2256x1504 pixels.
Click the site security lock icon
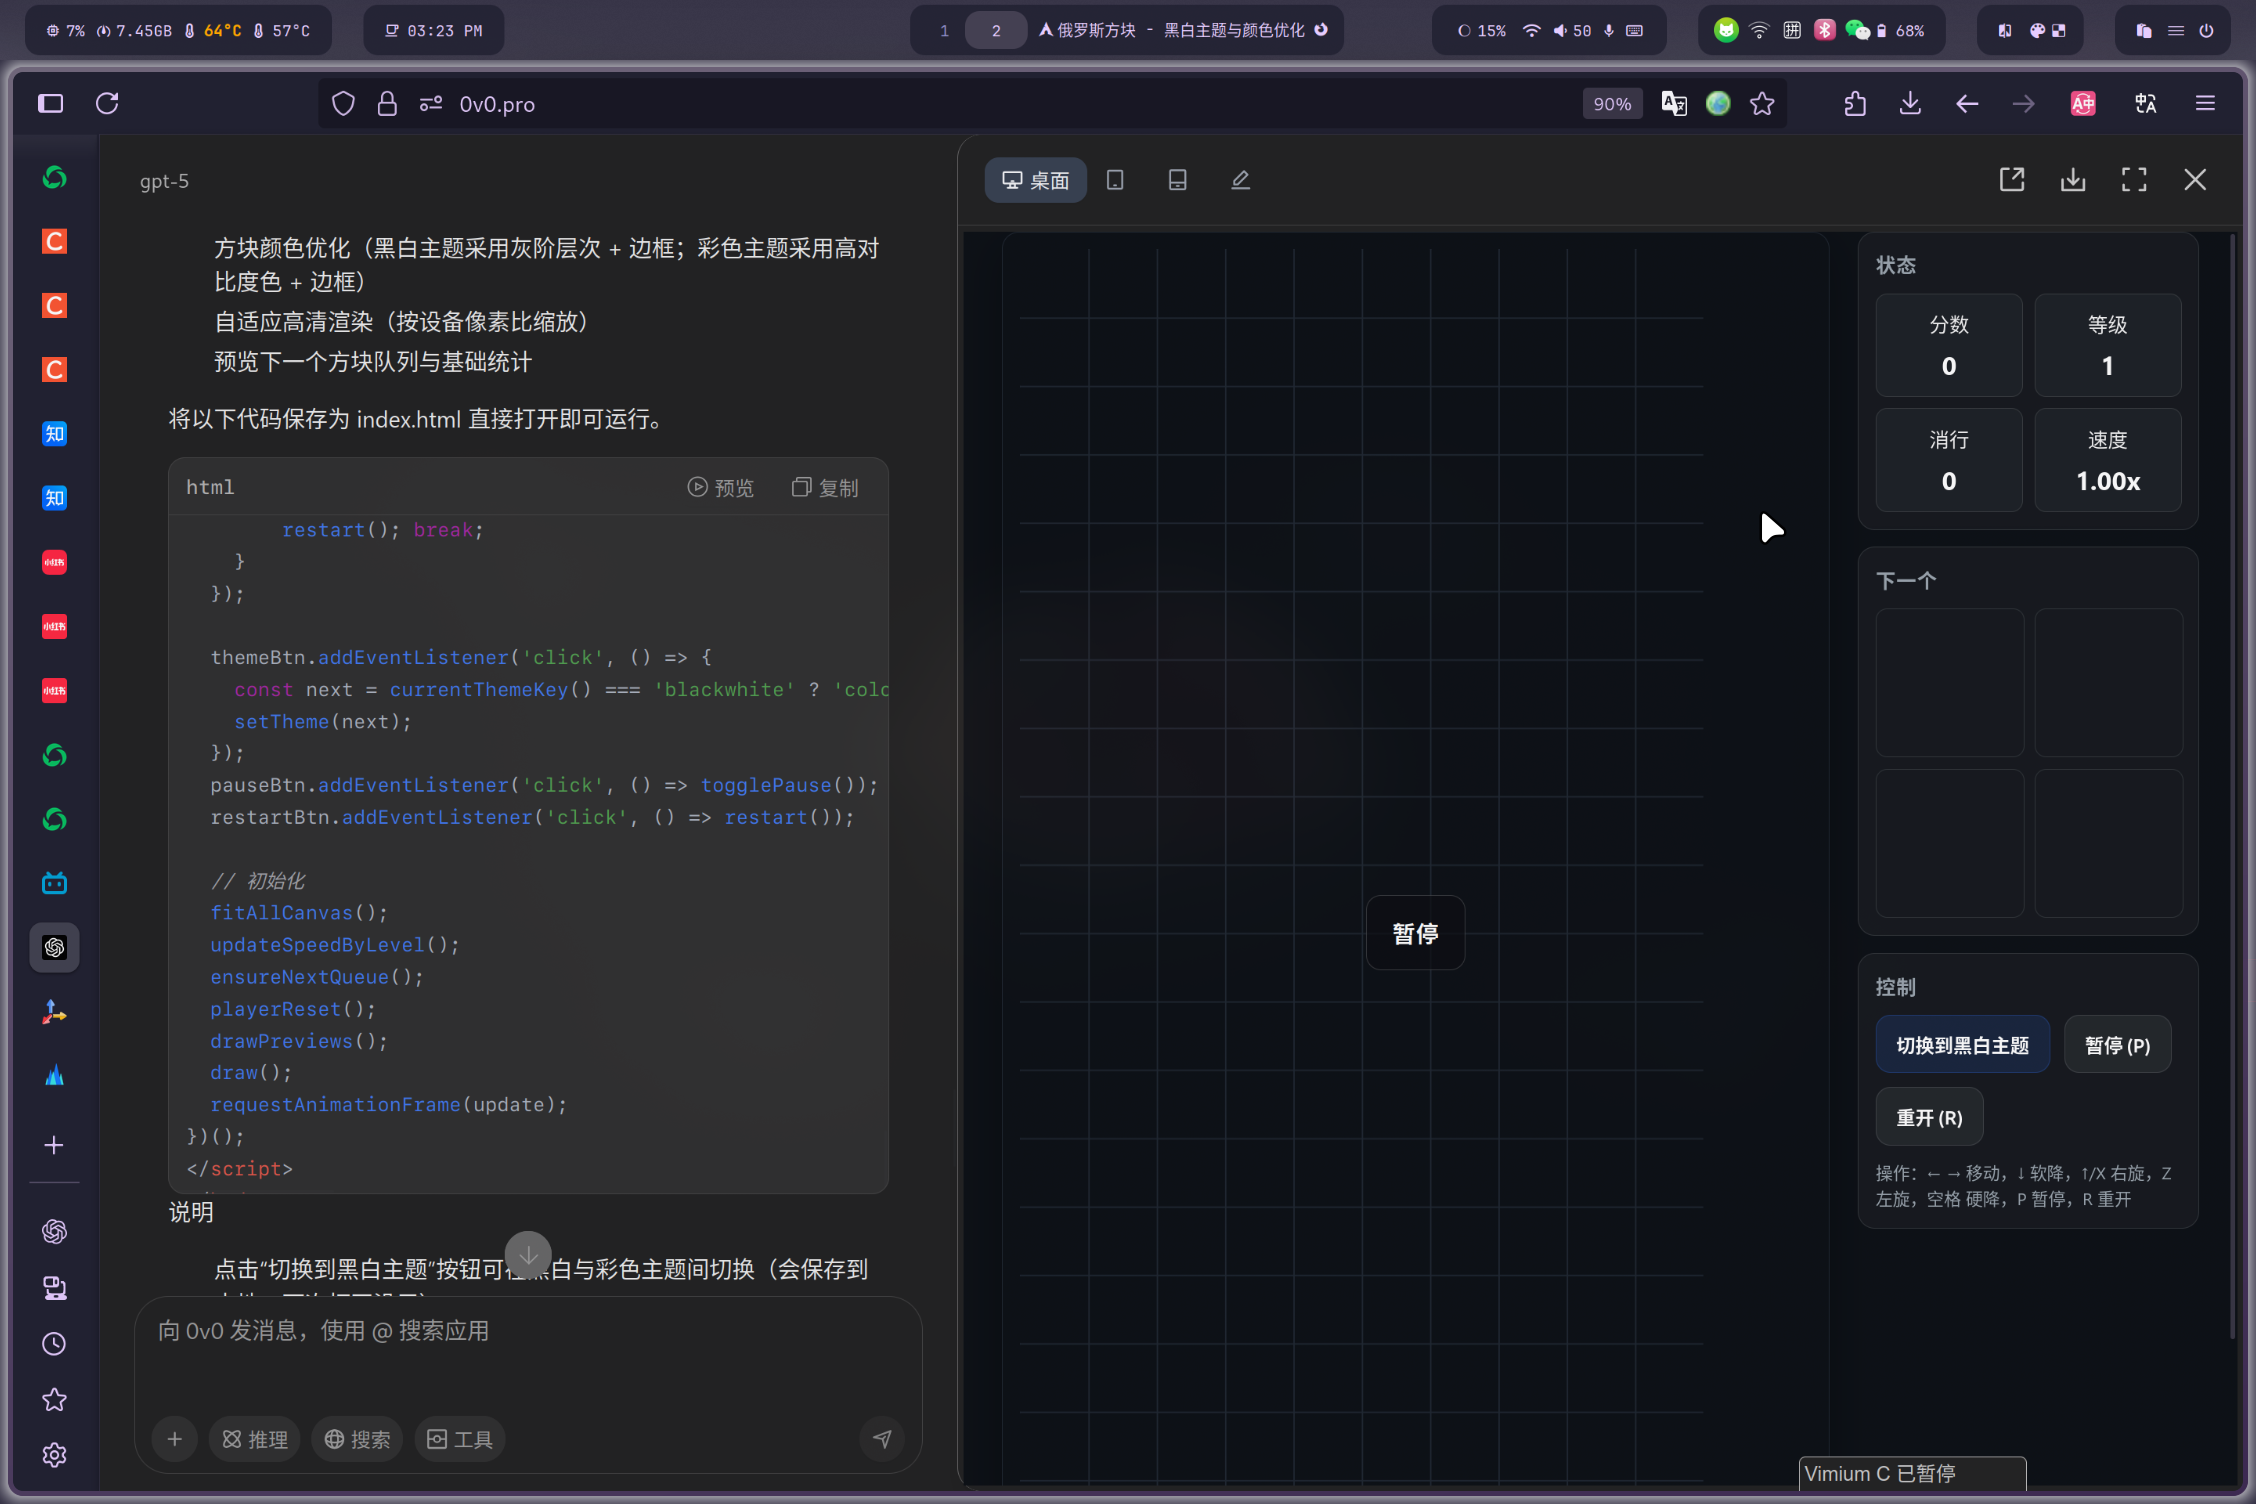pyautogui.click(x=387, y=104)
